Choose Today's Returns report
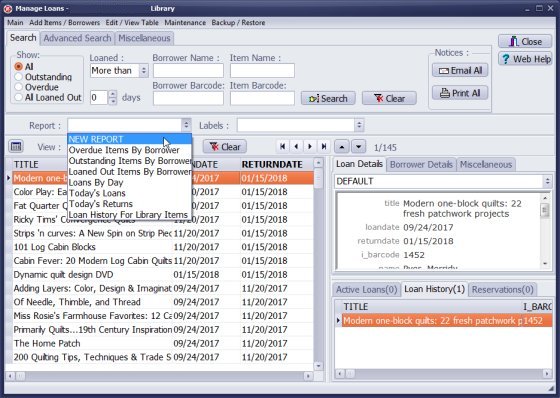Screen dimensions: 560x398 pos(130,204)
